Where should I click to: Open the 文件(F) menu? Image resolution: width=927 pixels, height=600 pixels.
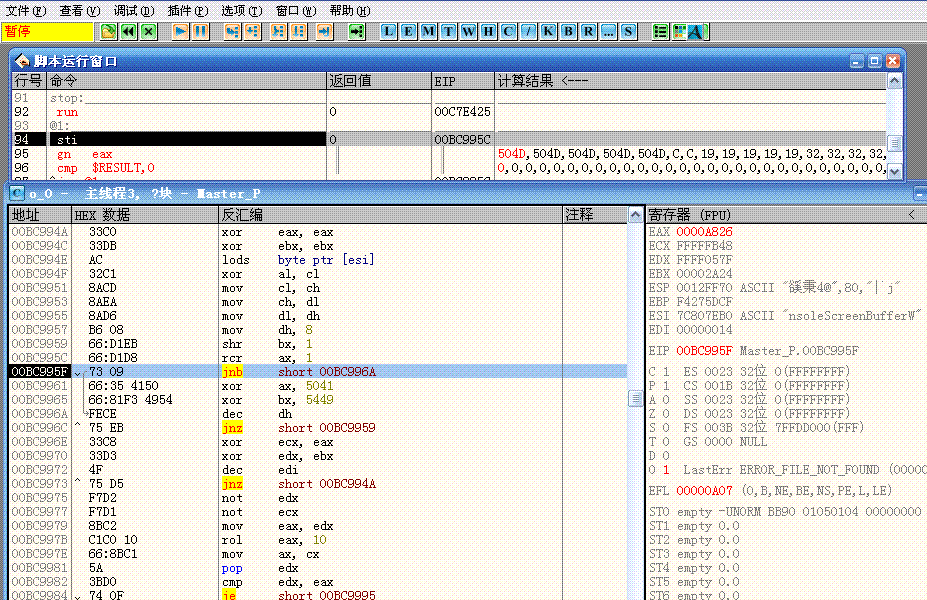pyautogui.click(x=25, y=11)
